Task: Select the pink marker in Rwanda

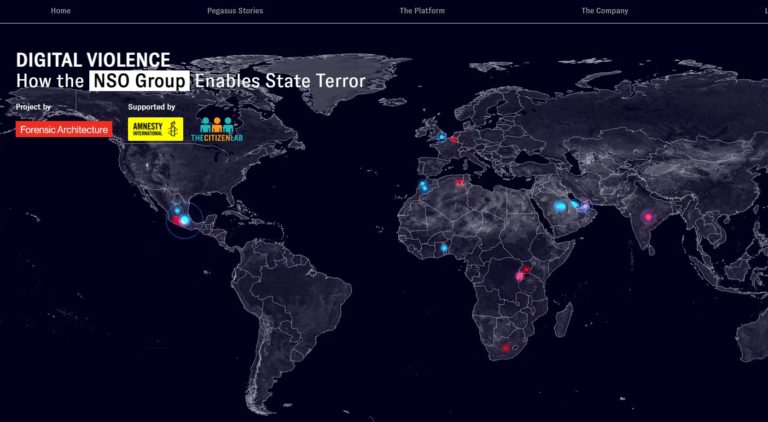Action: click(x=519, y=277)
